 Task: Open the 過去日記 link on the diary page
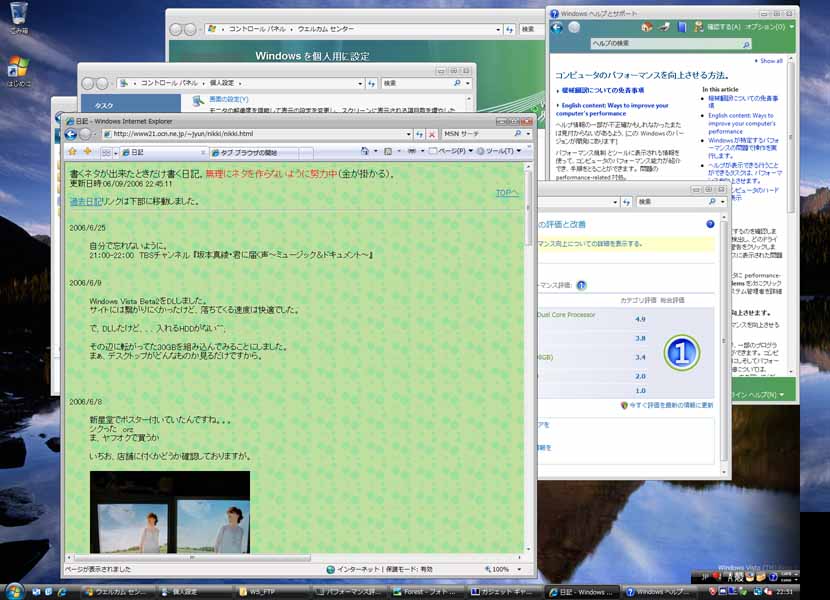click(x=85, y=201)
